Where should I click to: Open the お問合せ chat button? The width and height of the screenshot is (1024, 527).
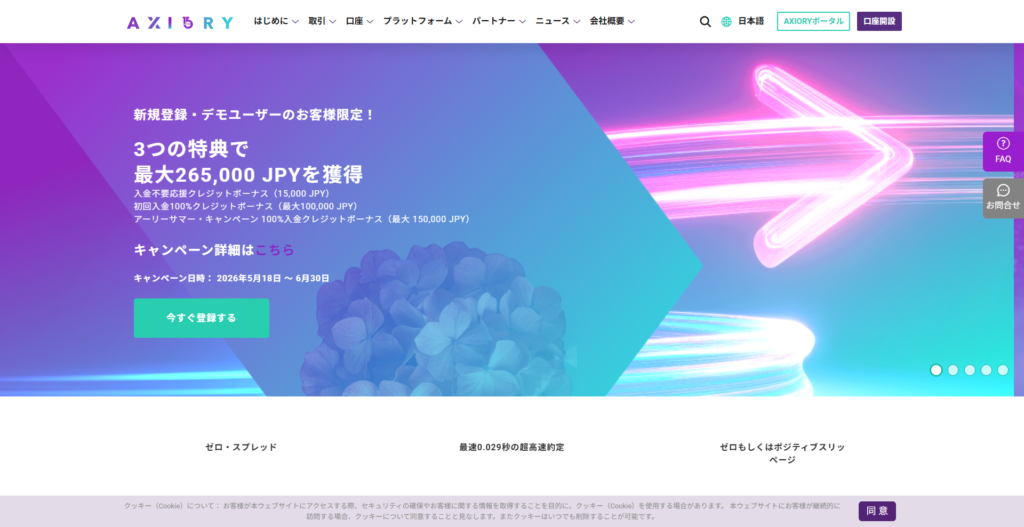1003,198
